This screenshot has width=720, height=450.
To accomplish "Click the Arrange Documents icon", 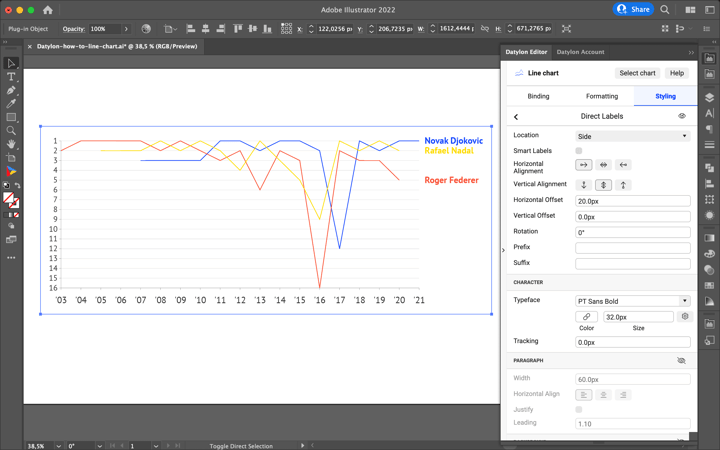I will pos(690,10).
